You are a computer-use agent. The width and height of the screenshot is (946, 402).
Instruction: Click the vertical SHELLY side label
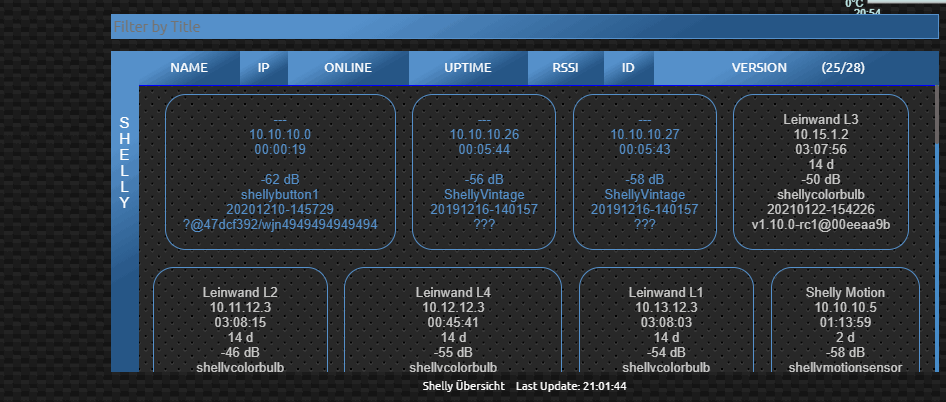point(125,162)
